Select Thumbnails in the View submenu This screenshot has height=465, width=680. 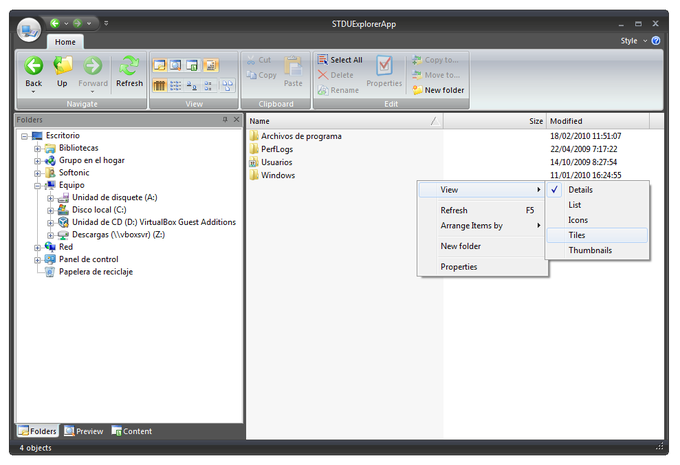pyautogui.click(x=597, y=250)
